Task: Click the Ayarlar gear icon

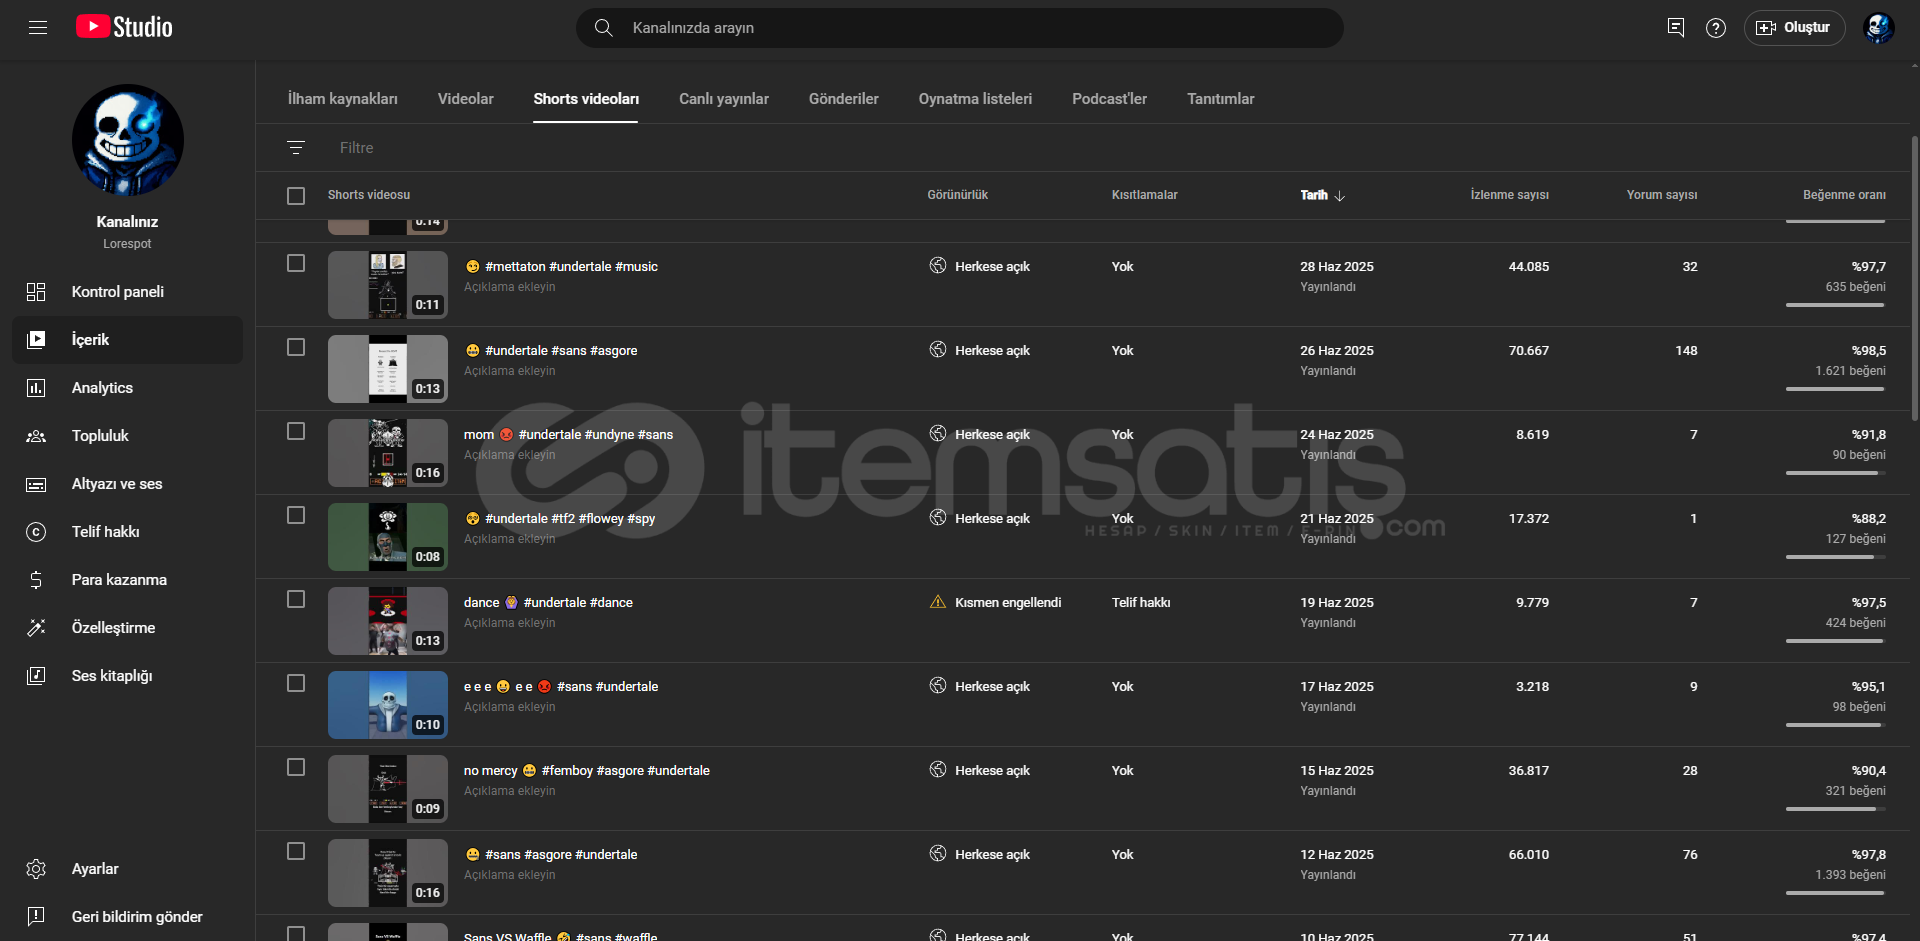Action: [x=36, y=869]
